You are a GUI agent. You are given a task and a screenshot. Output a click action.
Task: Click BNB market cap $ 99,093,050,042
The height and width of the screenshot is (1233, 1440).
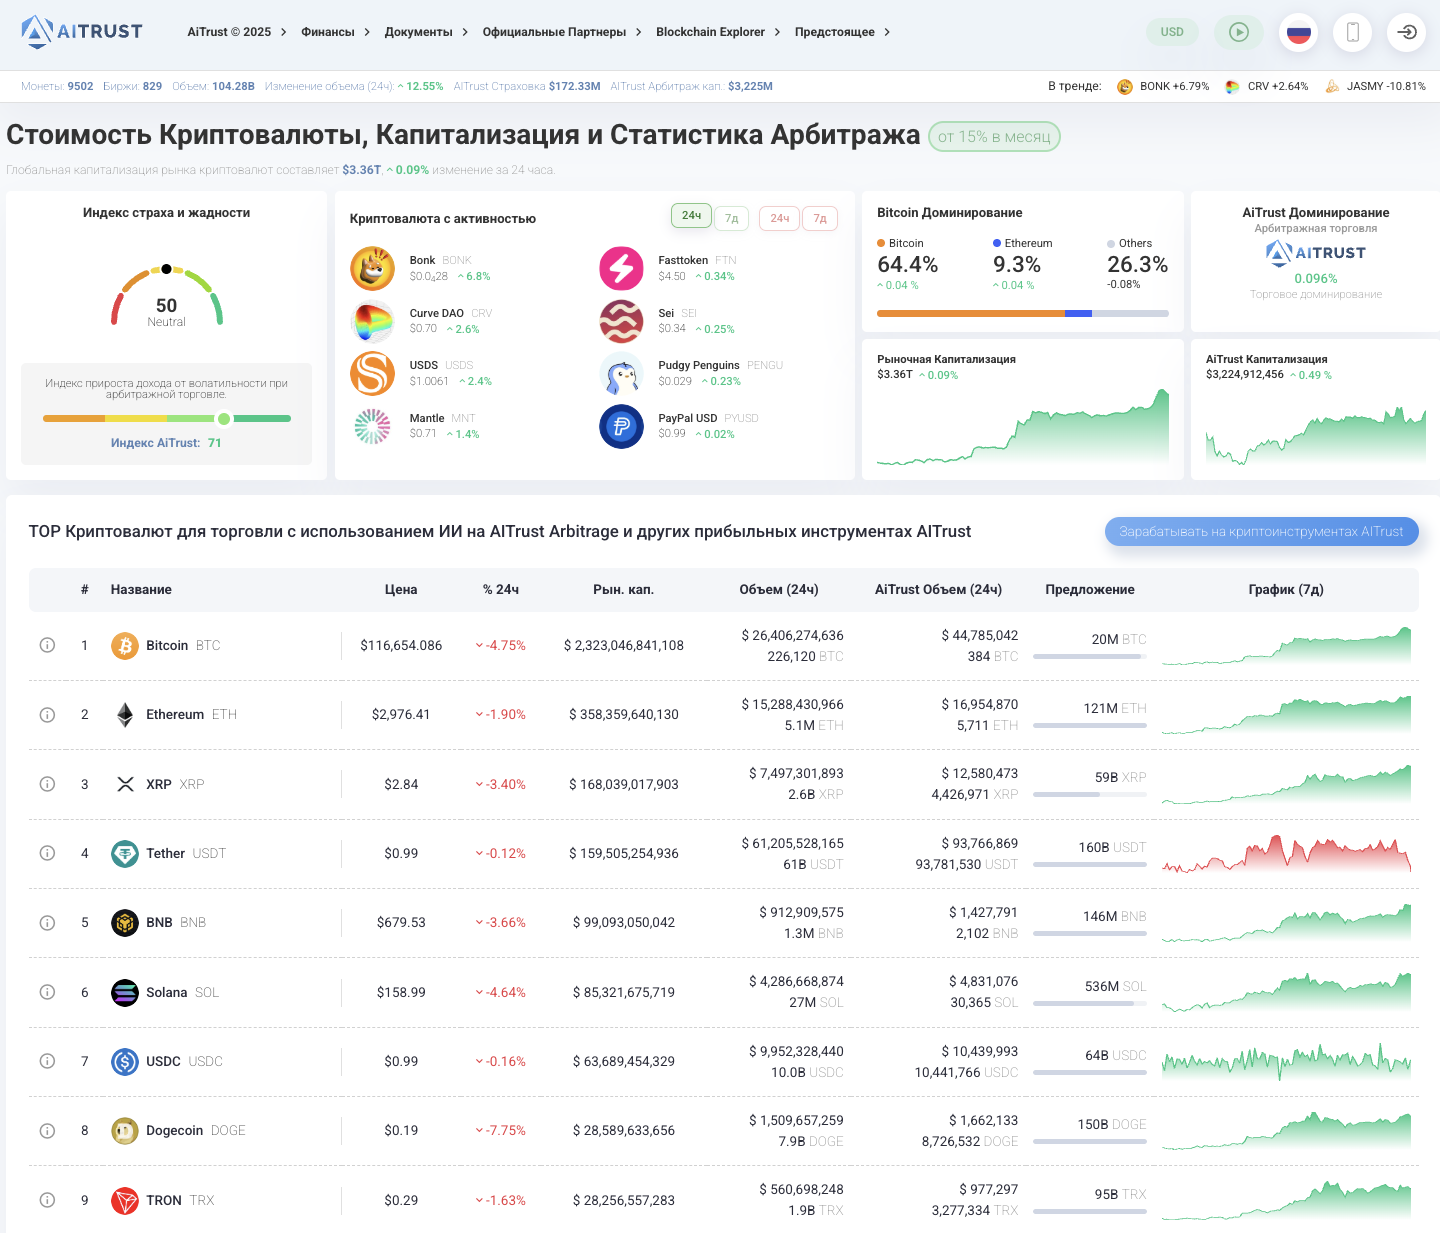[624, 922]
